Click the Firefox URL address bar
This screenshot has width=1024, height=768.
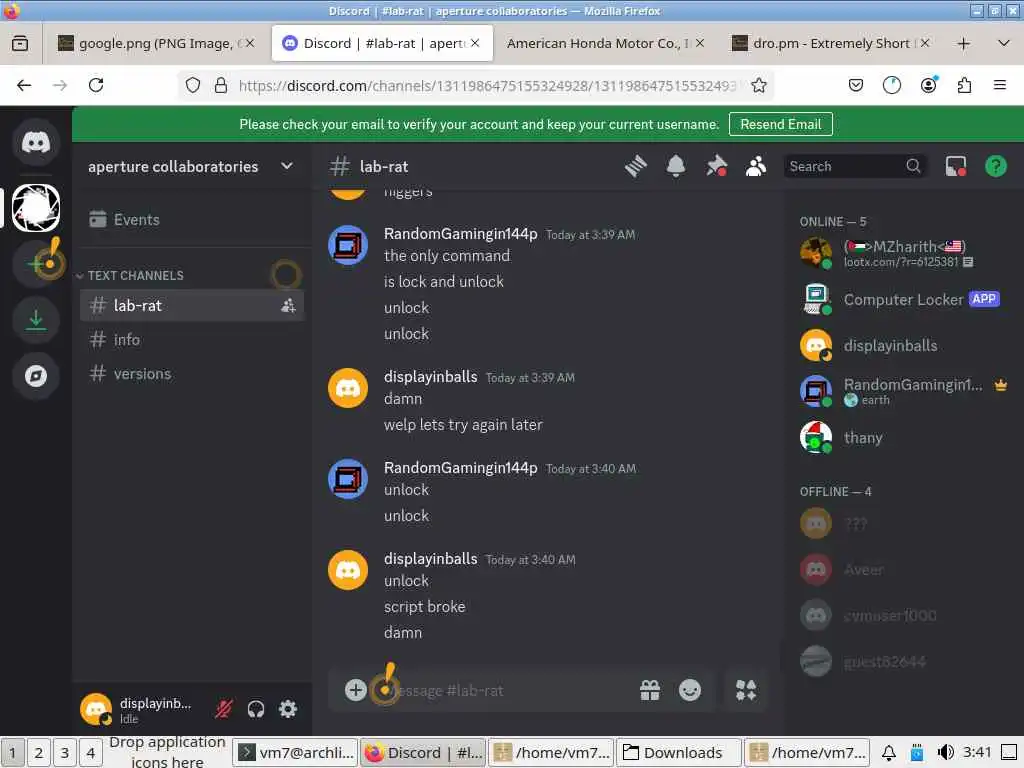tap(487, 86)
